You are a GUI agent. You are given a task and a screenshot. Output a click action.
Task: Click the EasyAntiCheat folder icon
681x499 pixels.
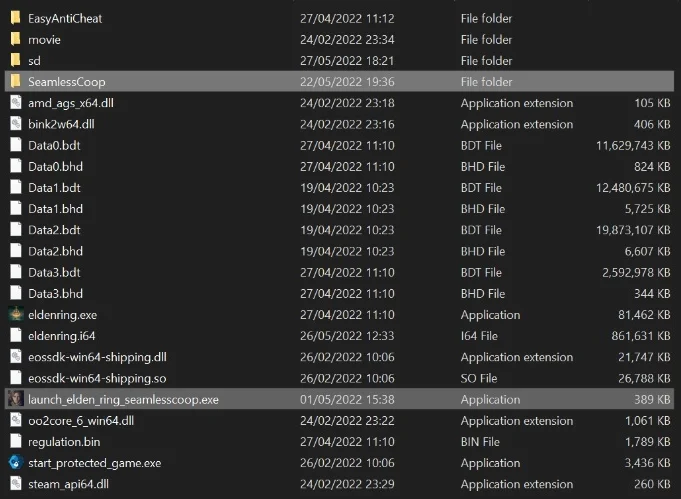click(15, 18)
